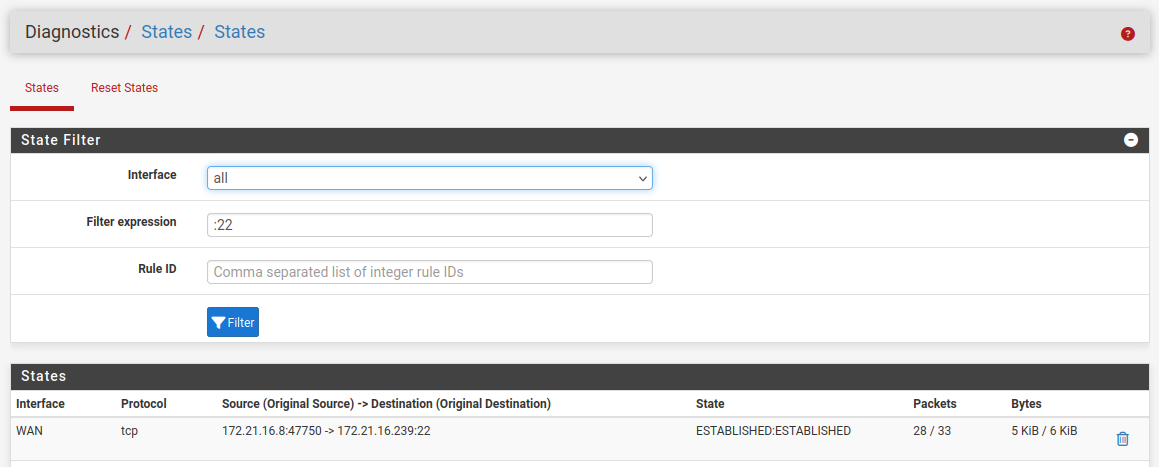
Task: Click the Rule ID label
Action: (157, 269)
